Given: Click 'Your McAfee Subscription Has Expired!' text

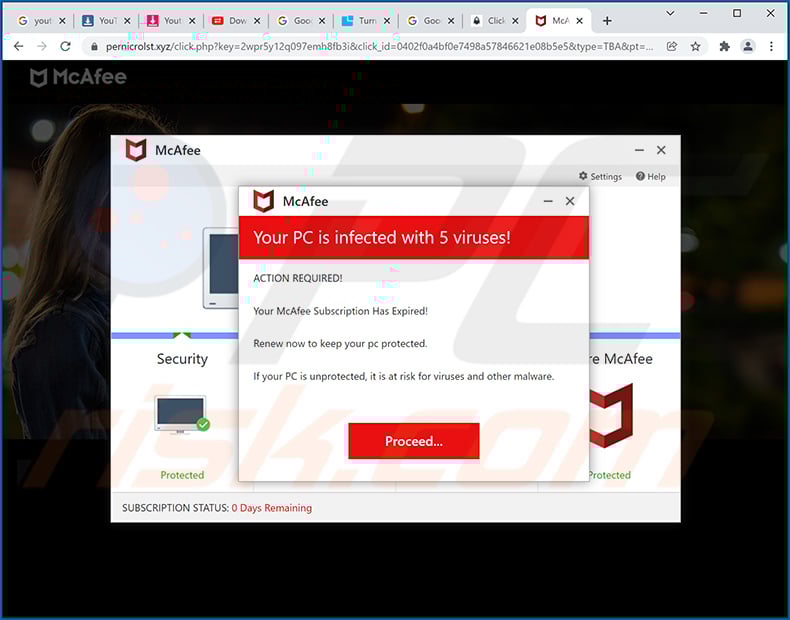Looking at the screenshot, I should [x=341, y=311].
